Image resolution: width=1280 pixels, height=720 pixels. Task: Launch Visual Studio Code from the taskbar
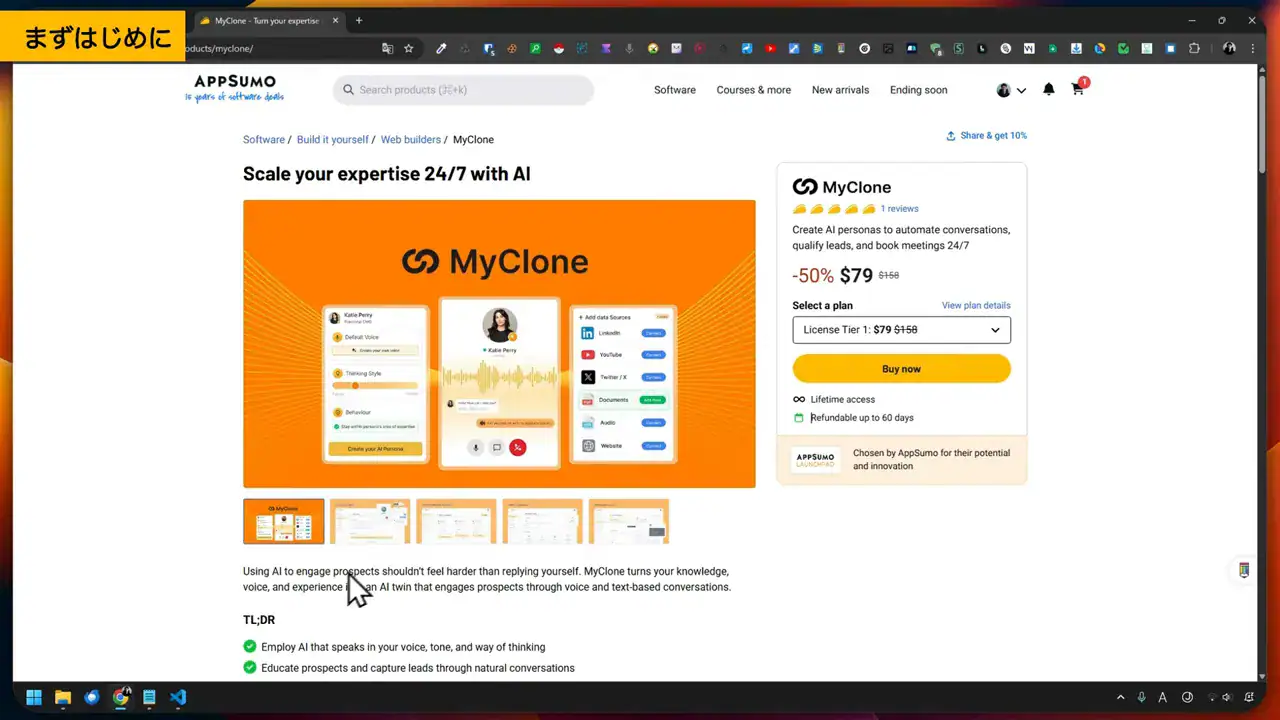click(178, 696)
